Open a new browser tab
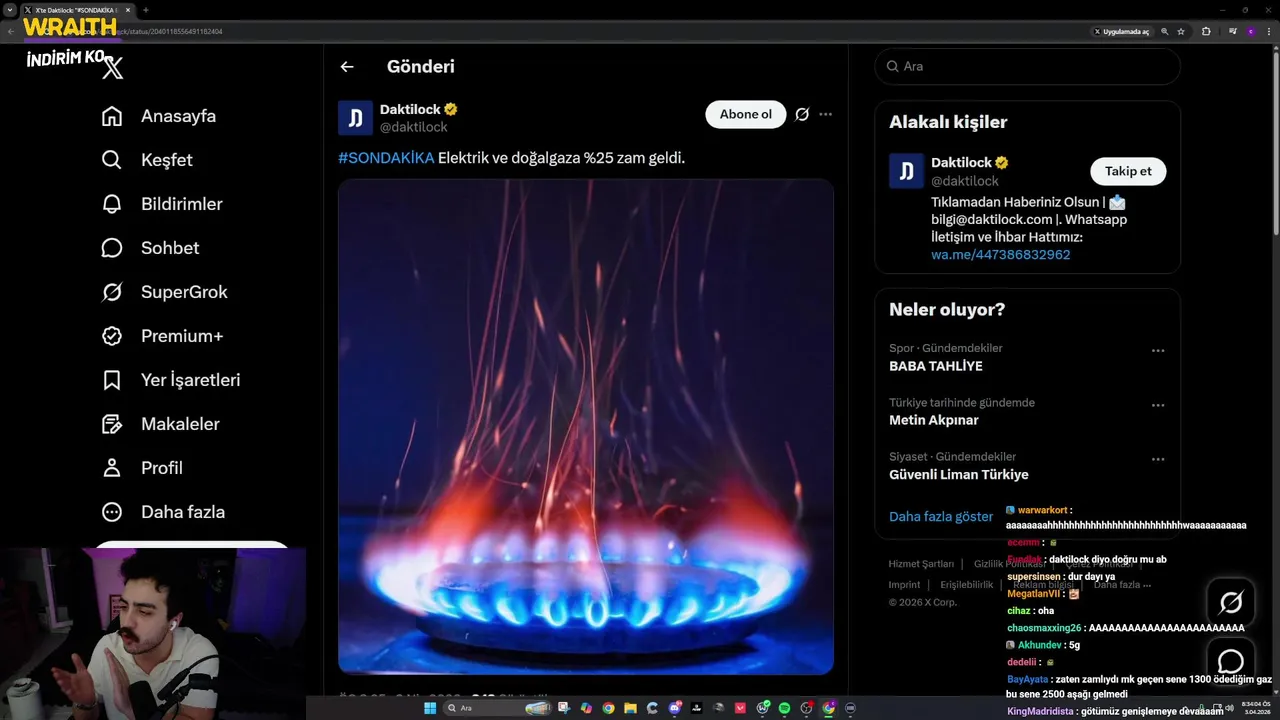This screenshot has width=1280, height=720. 146,10
